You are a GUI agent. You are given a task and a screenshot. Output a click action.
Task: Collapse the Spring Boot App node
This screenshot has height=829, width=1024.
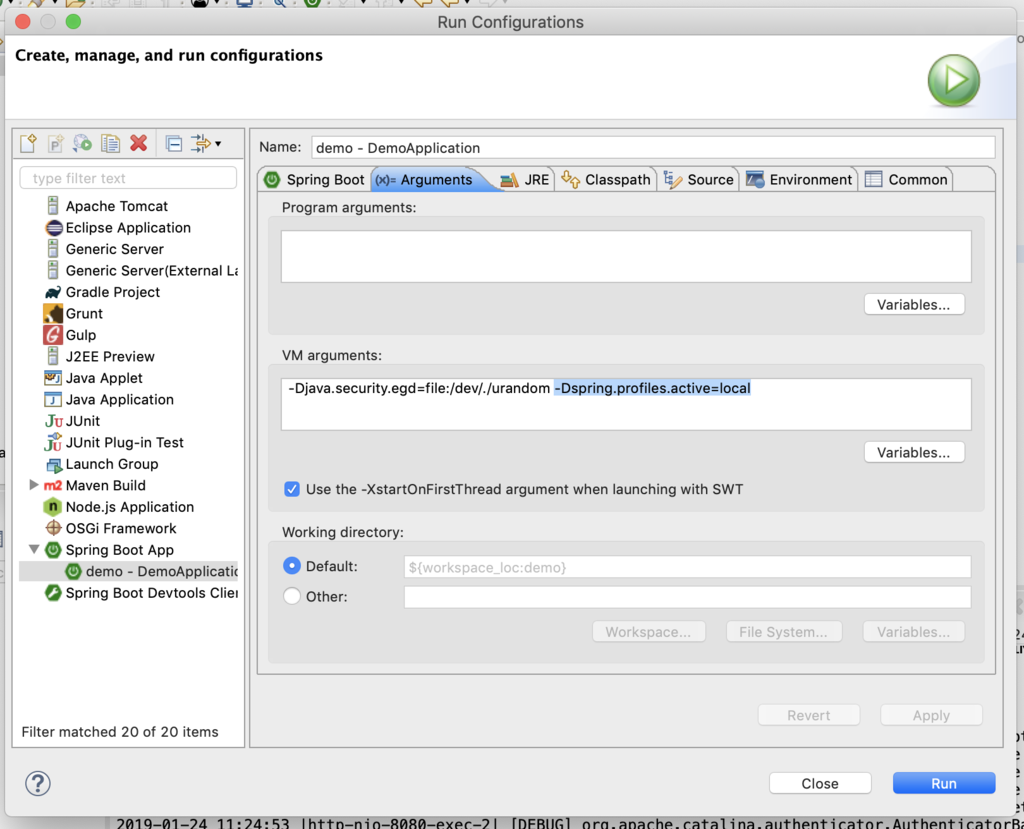click(33, 549)
